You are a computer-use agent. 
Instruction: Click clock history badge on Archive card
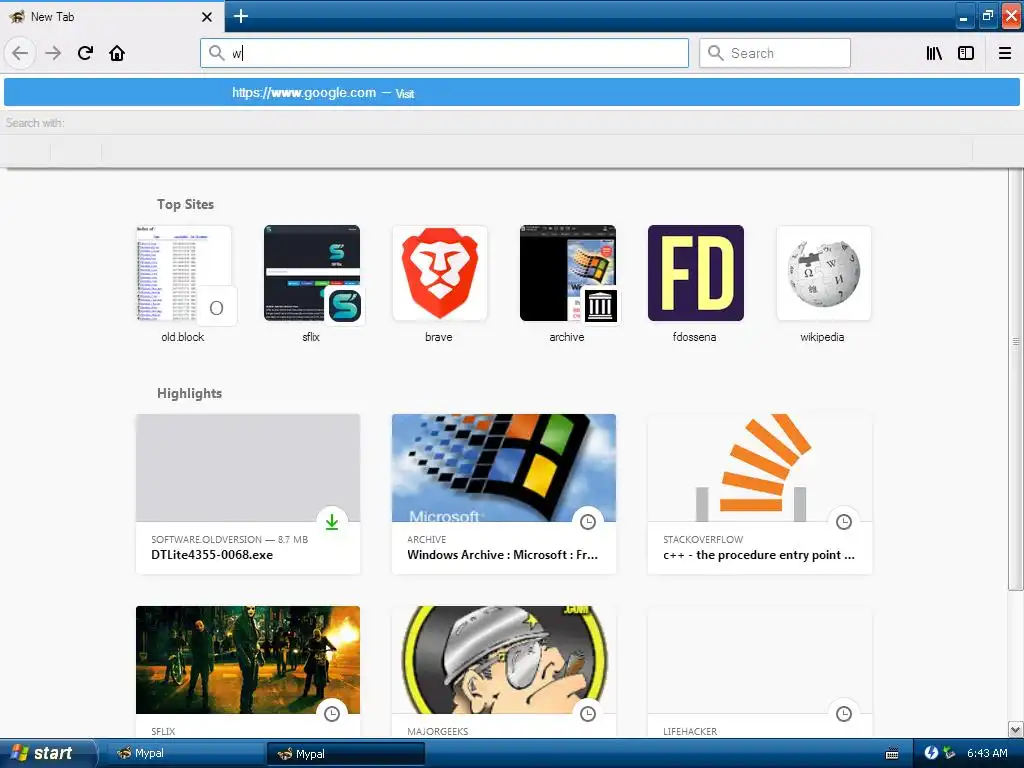588,521
